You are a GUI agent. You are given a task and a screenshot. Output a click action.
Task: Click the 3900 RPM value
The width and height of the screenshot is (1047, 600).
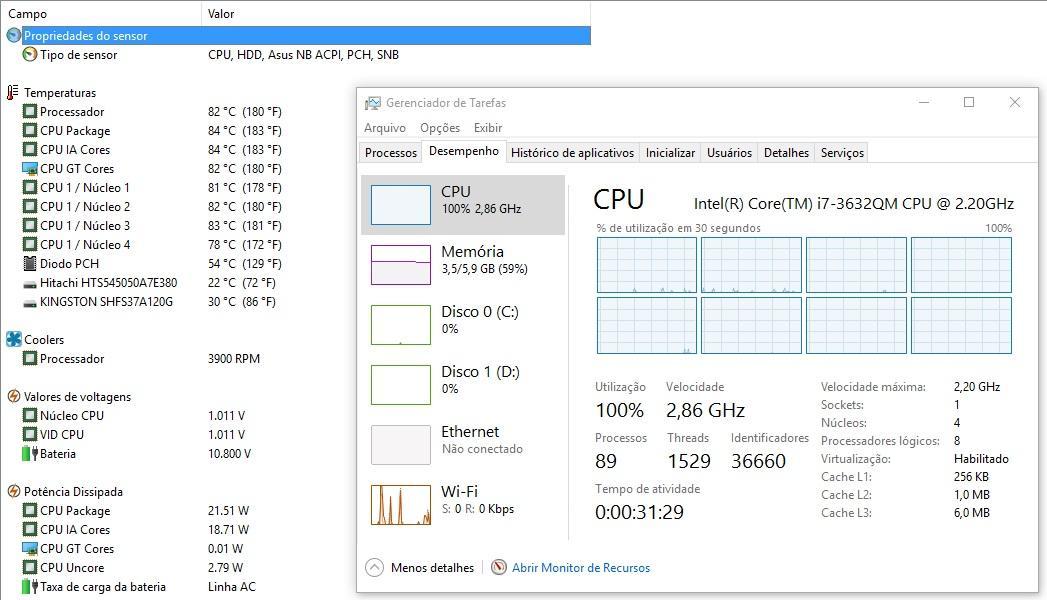pyautogui.click(x=234, y=358)
